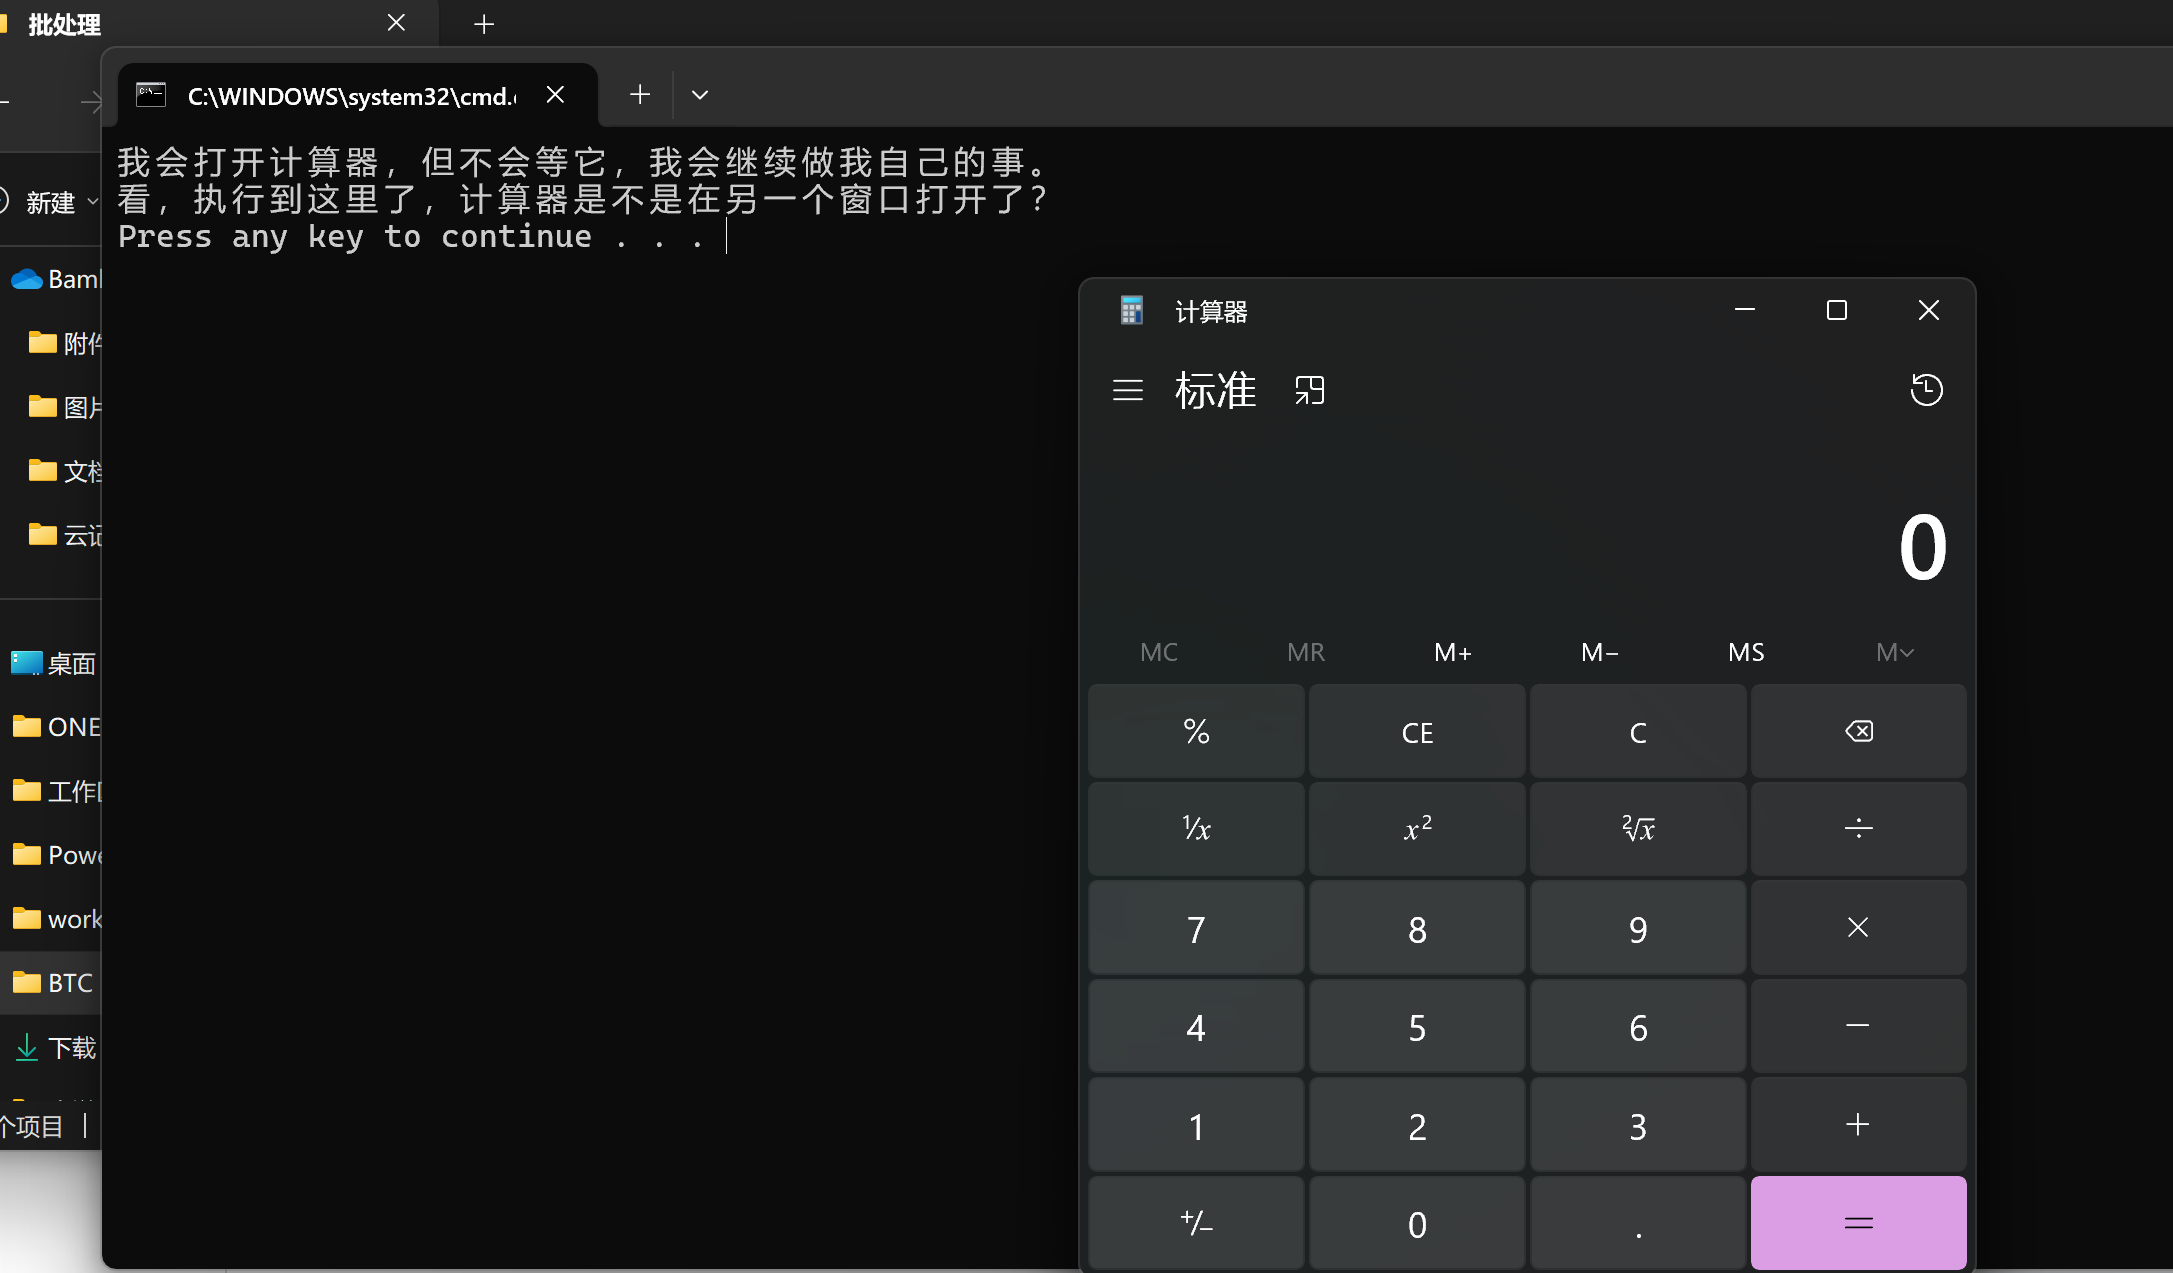Click the multiplication operator key
The width and height of the screenshot is (2173, 1273).
click(x=1858, y=927)
